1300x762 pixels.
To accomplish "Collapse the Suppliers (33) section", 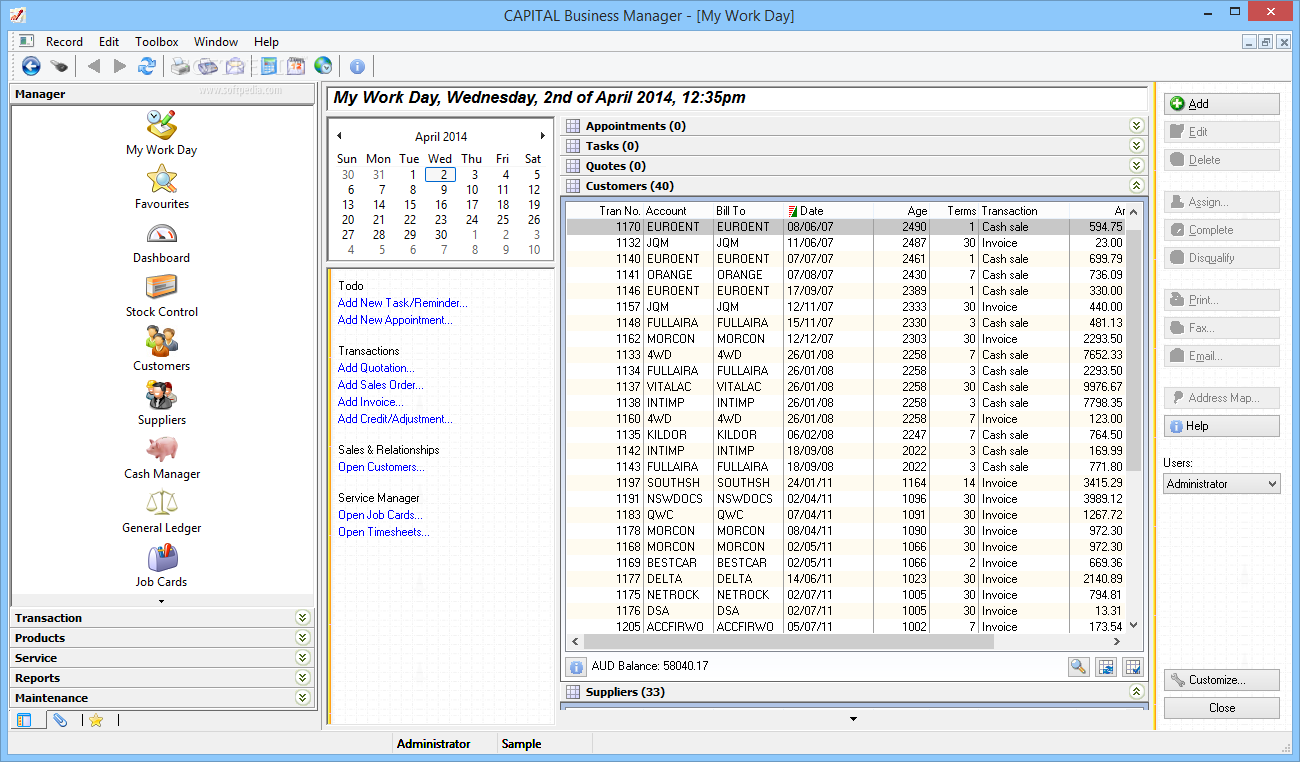I will pos(1136,692).
